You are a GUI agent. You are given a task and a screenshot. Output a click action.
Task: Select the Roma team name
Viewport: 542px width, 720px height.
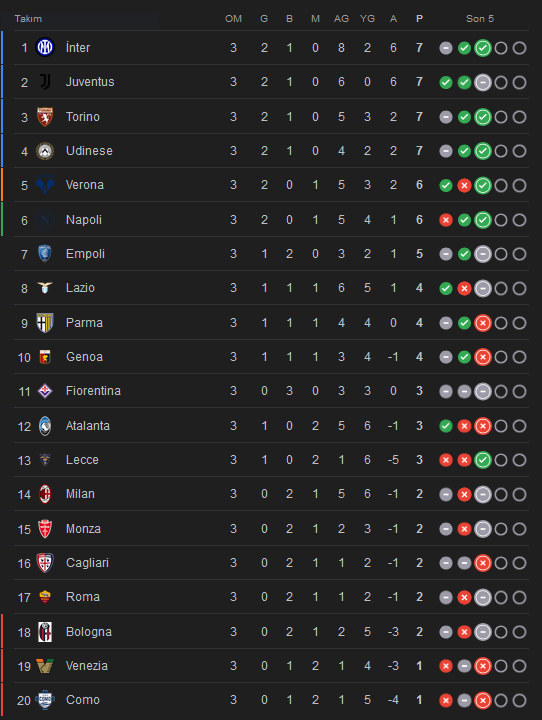tap(83, 597)
